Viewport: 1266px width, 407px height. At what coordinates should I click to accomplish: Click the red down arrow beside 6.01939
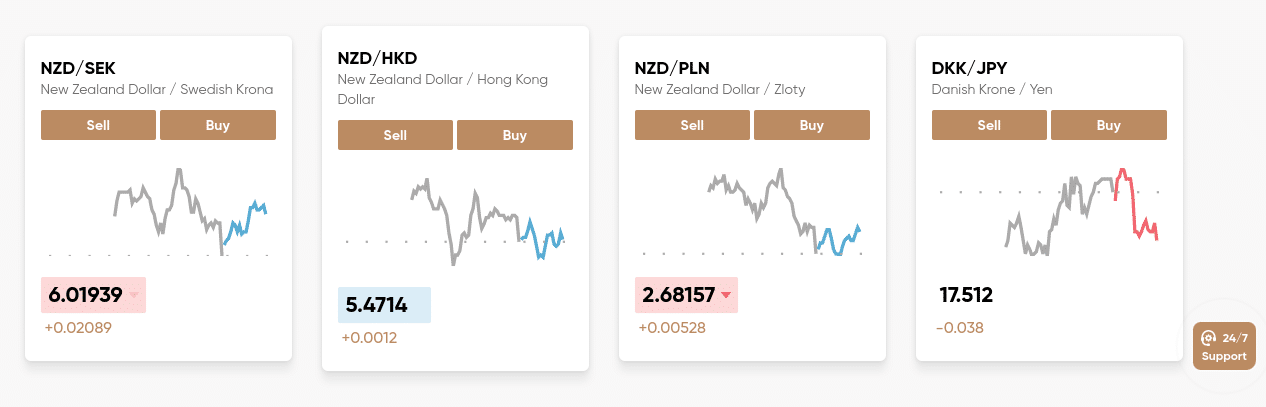133,295
